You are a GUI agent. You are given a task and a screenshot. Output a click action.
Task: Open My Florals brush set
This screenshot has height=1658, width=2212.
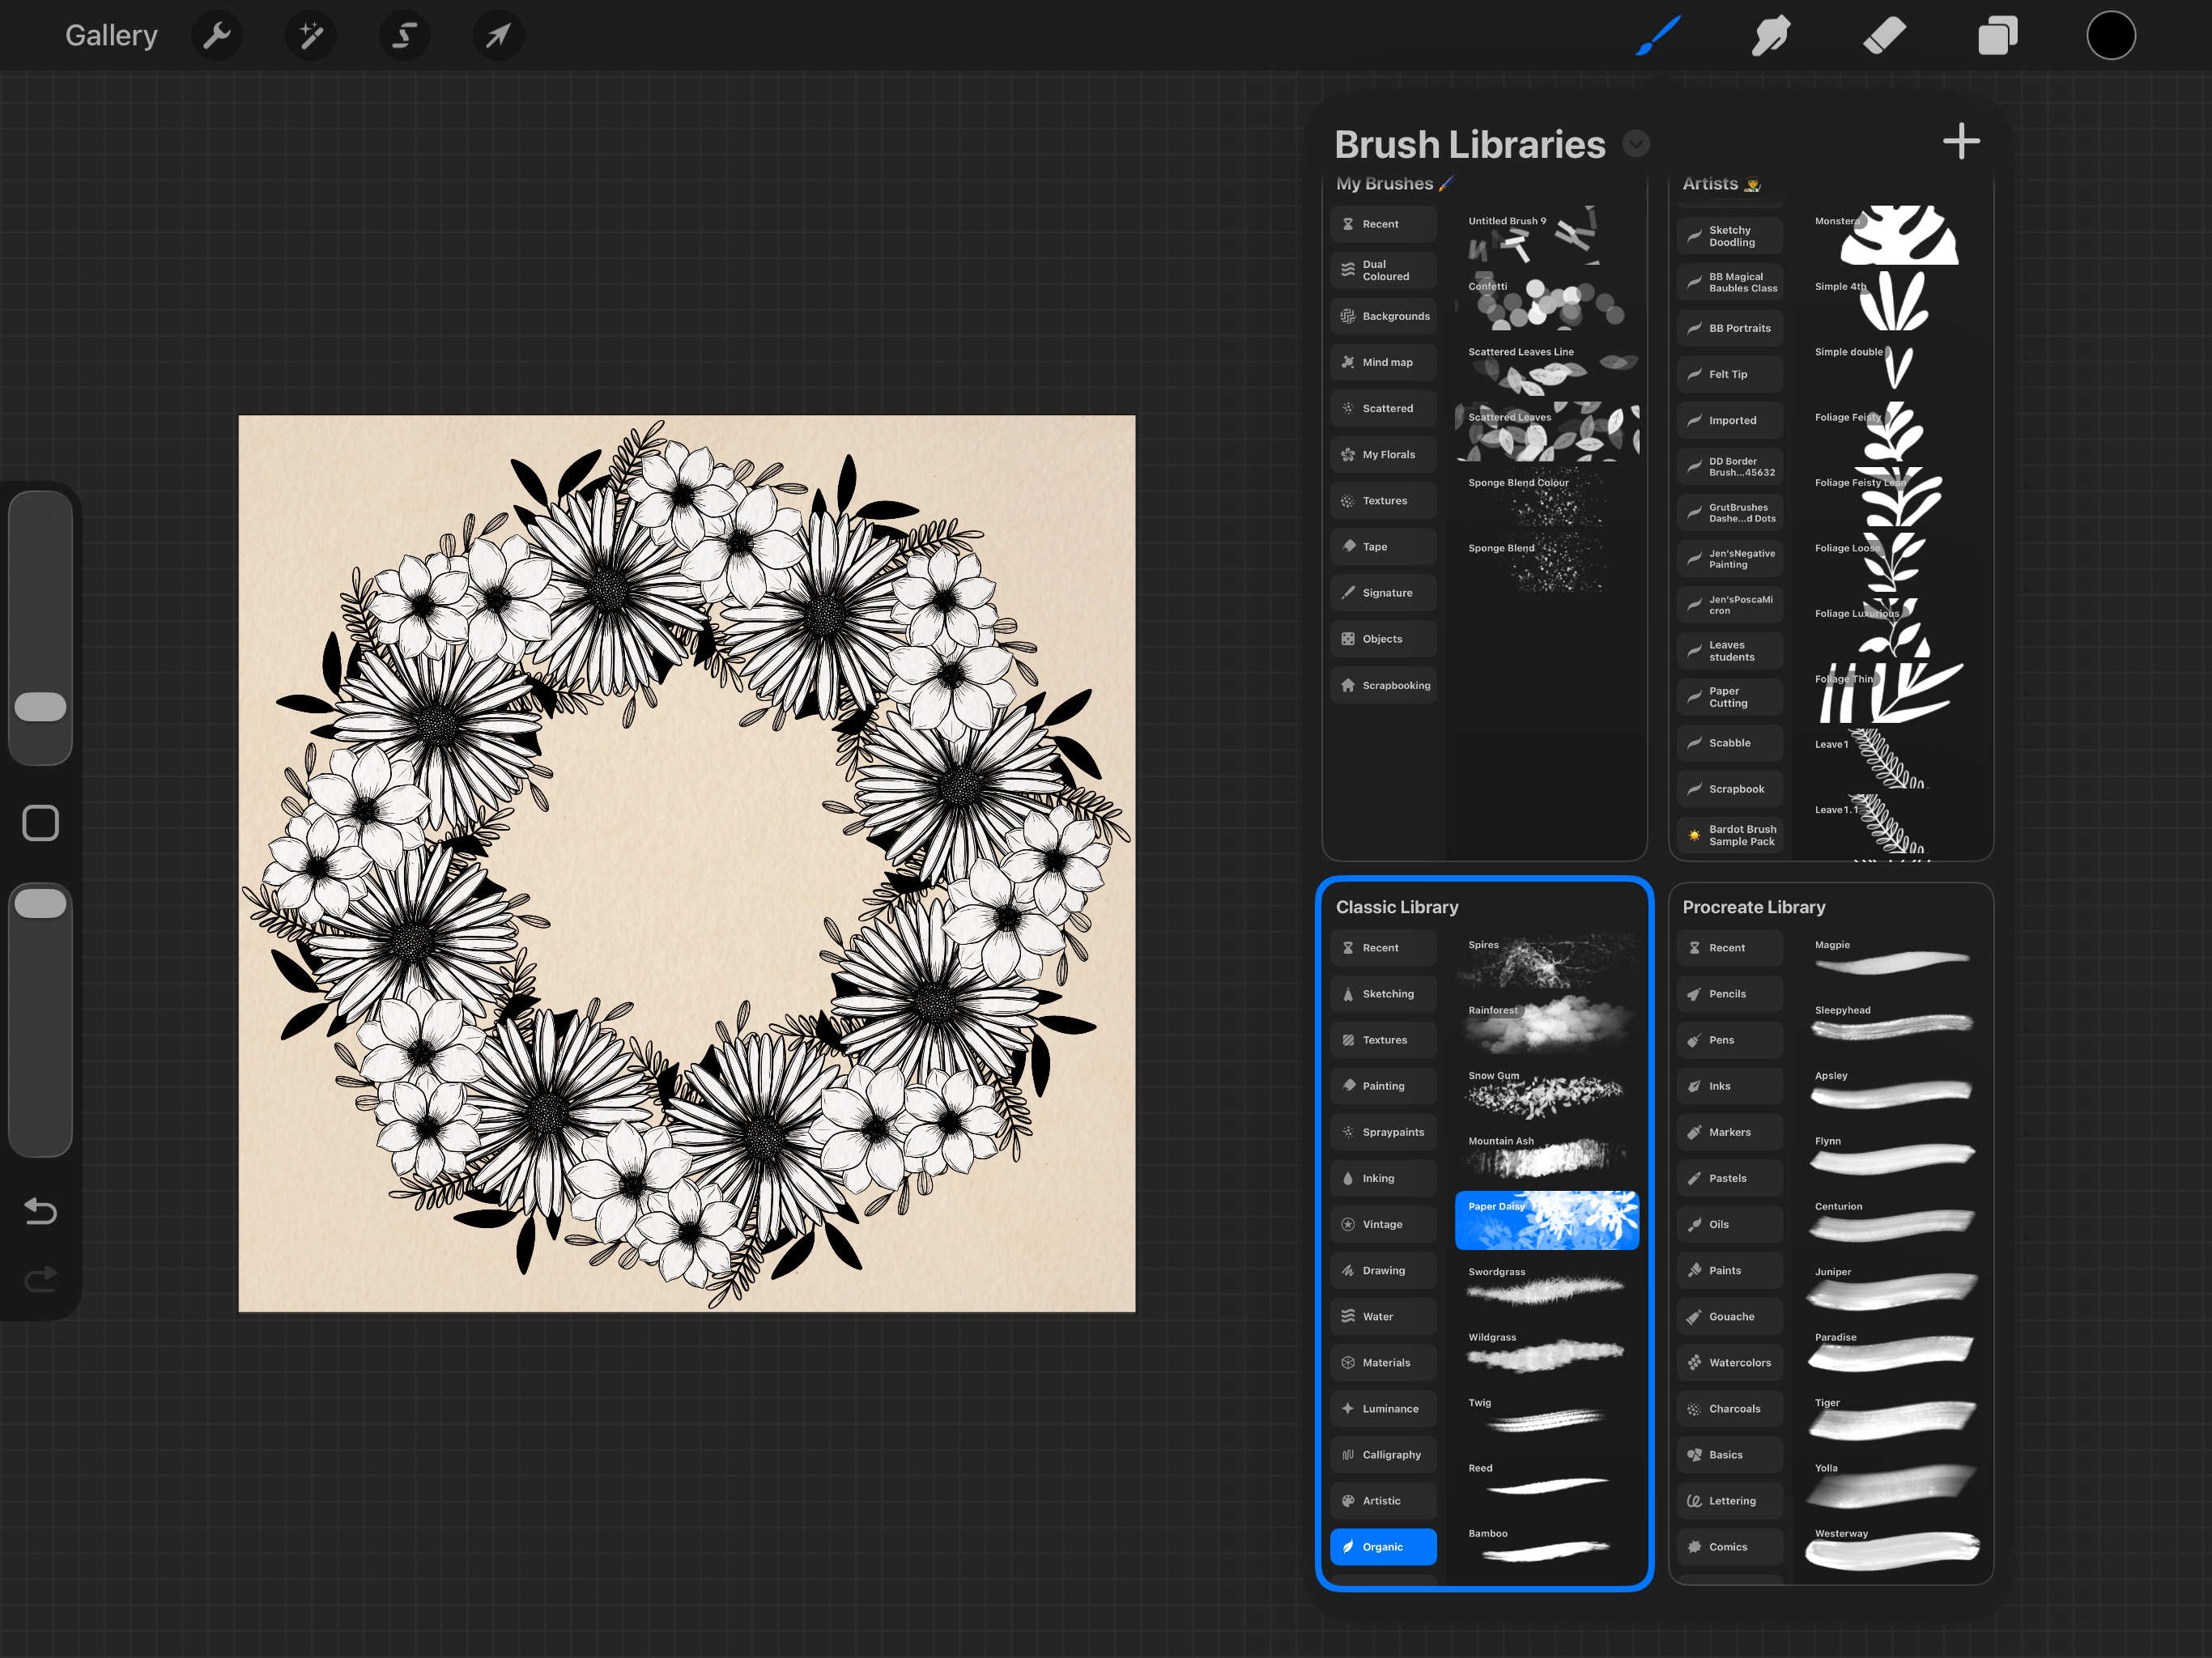1383,454
